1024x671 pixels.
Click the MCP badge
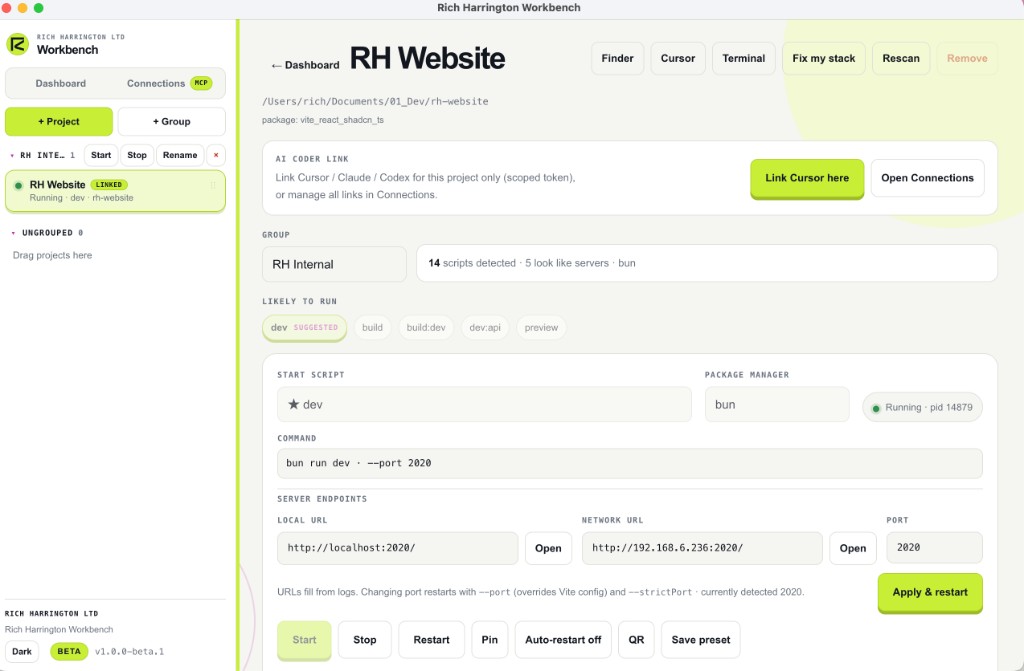(x=201, y=83)
